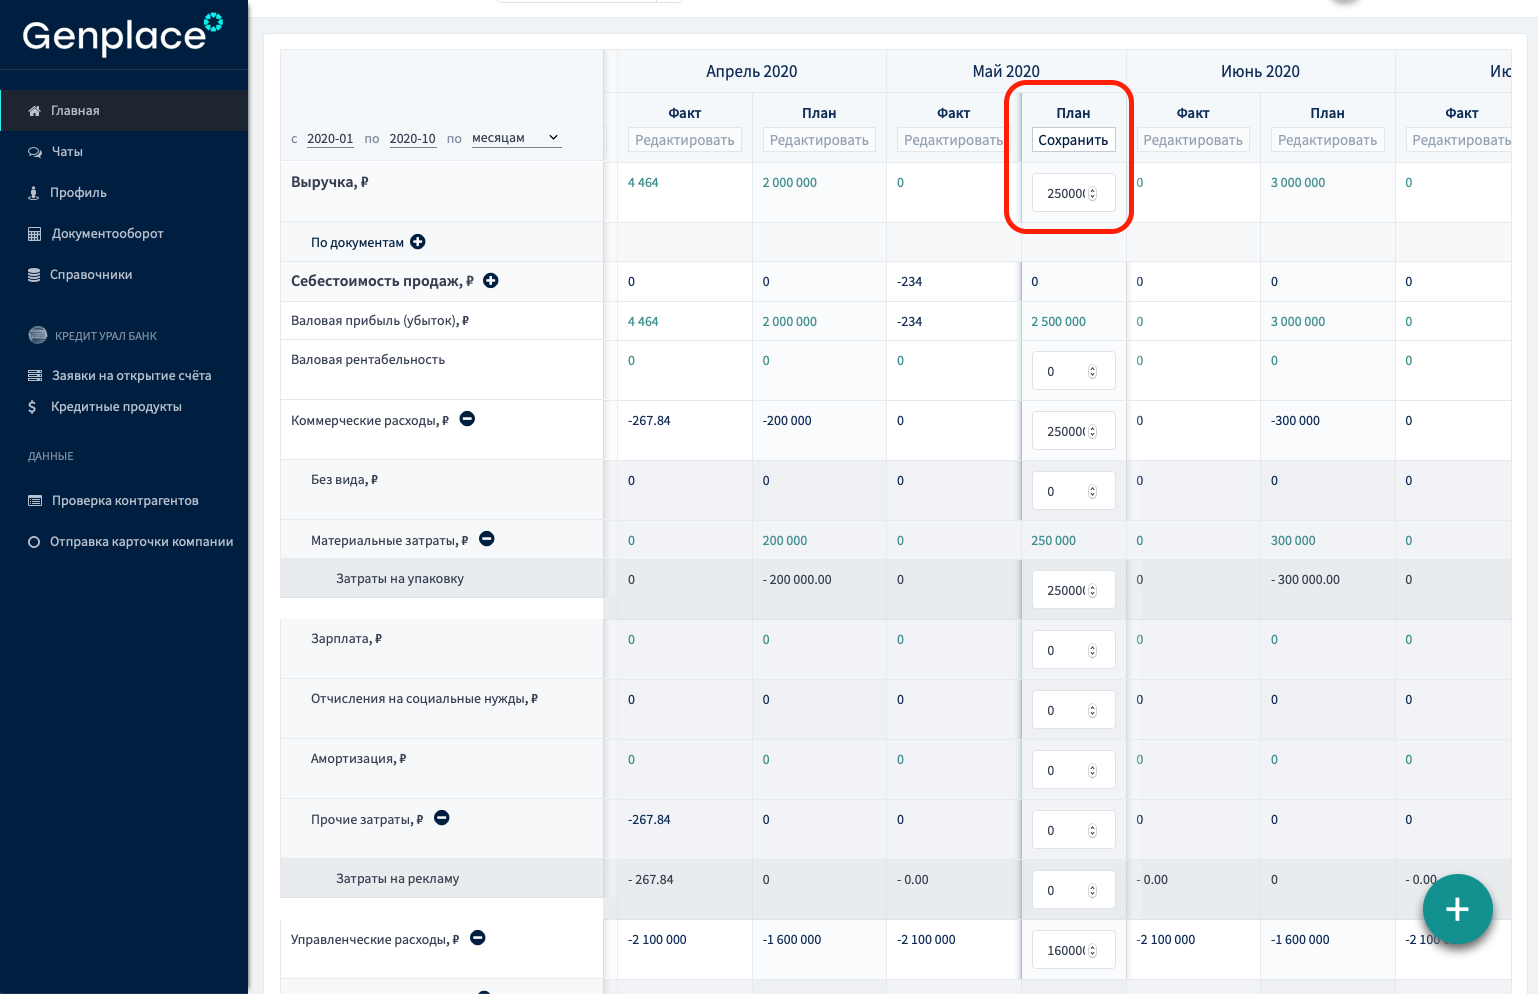Open the Заявки на открытие счёта icon
Viewport: 1538px width, 994px height.
[x=35, y=376]
